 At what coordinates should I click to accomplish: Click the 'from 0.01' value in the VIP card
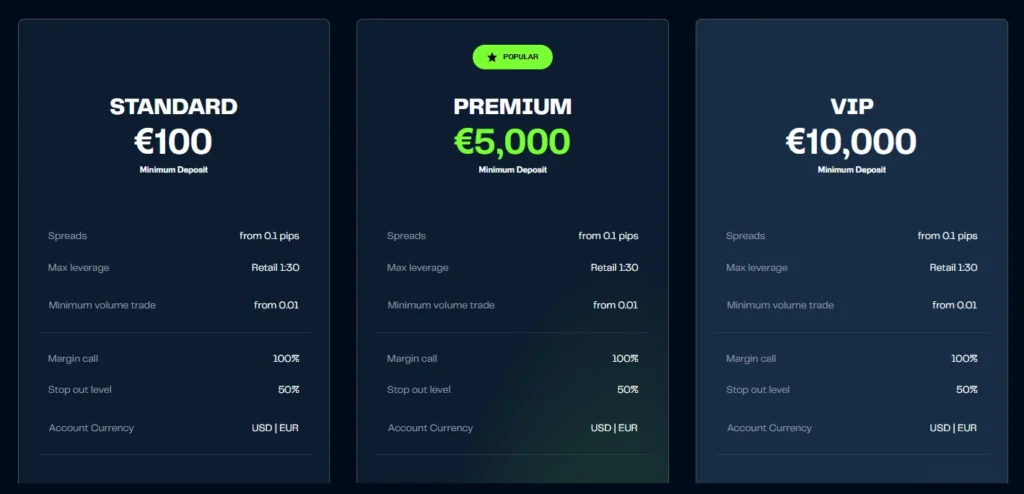tap(954, 305)
